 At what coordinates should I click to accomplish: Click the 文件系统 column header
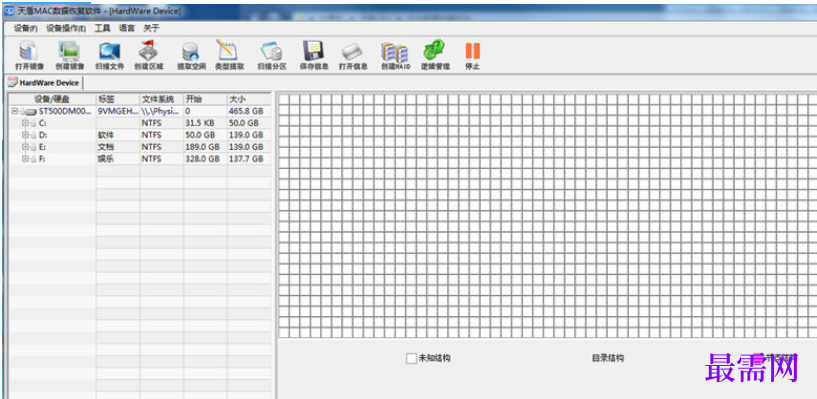162,99
